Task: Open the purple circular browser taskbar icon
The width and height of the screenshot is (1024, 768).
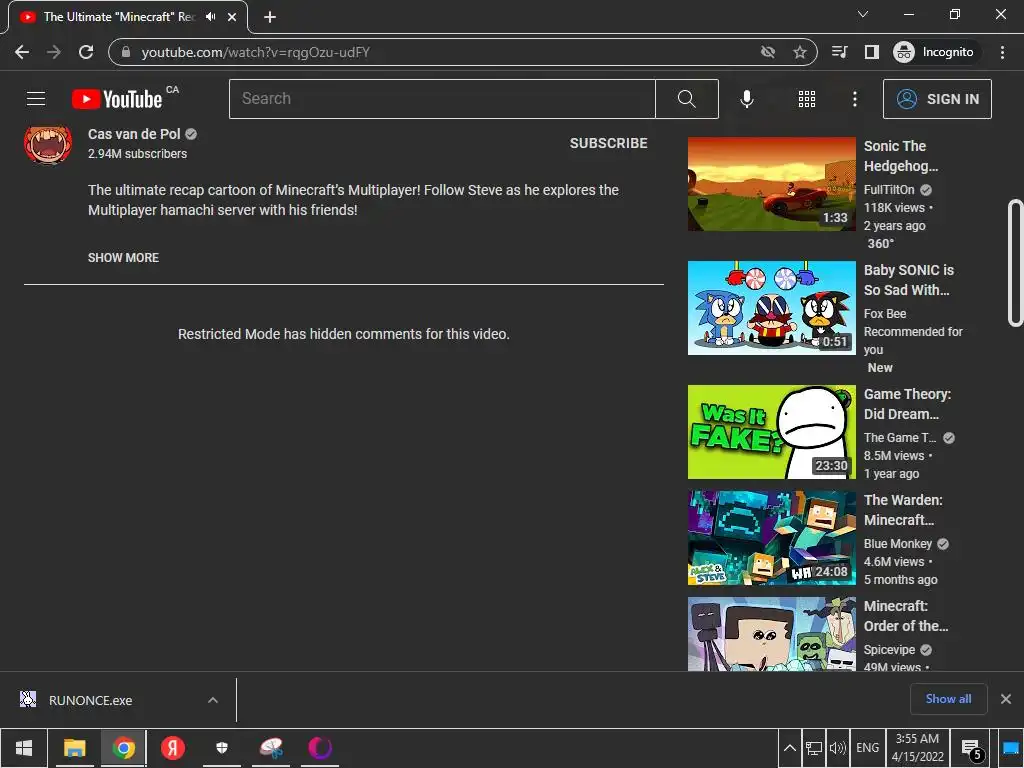Action: click(x=320, y=748)
